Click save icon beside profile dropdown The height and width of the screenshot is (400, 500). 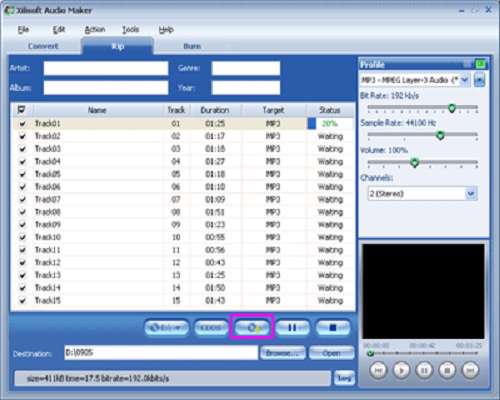click(479, 80)
